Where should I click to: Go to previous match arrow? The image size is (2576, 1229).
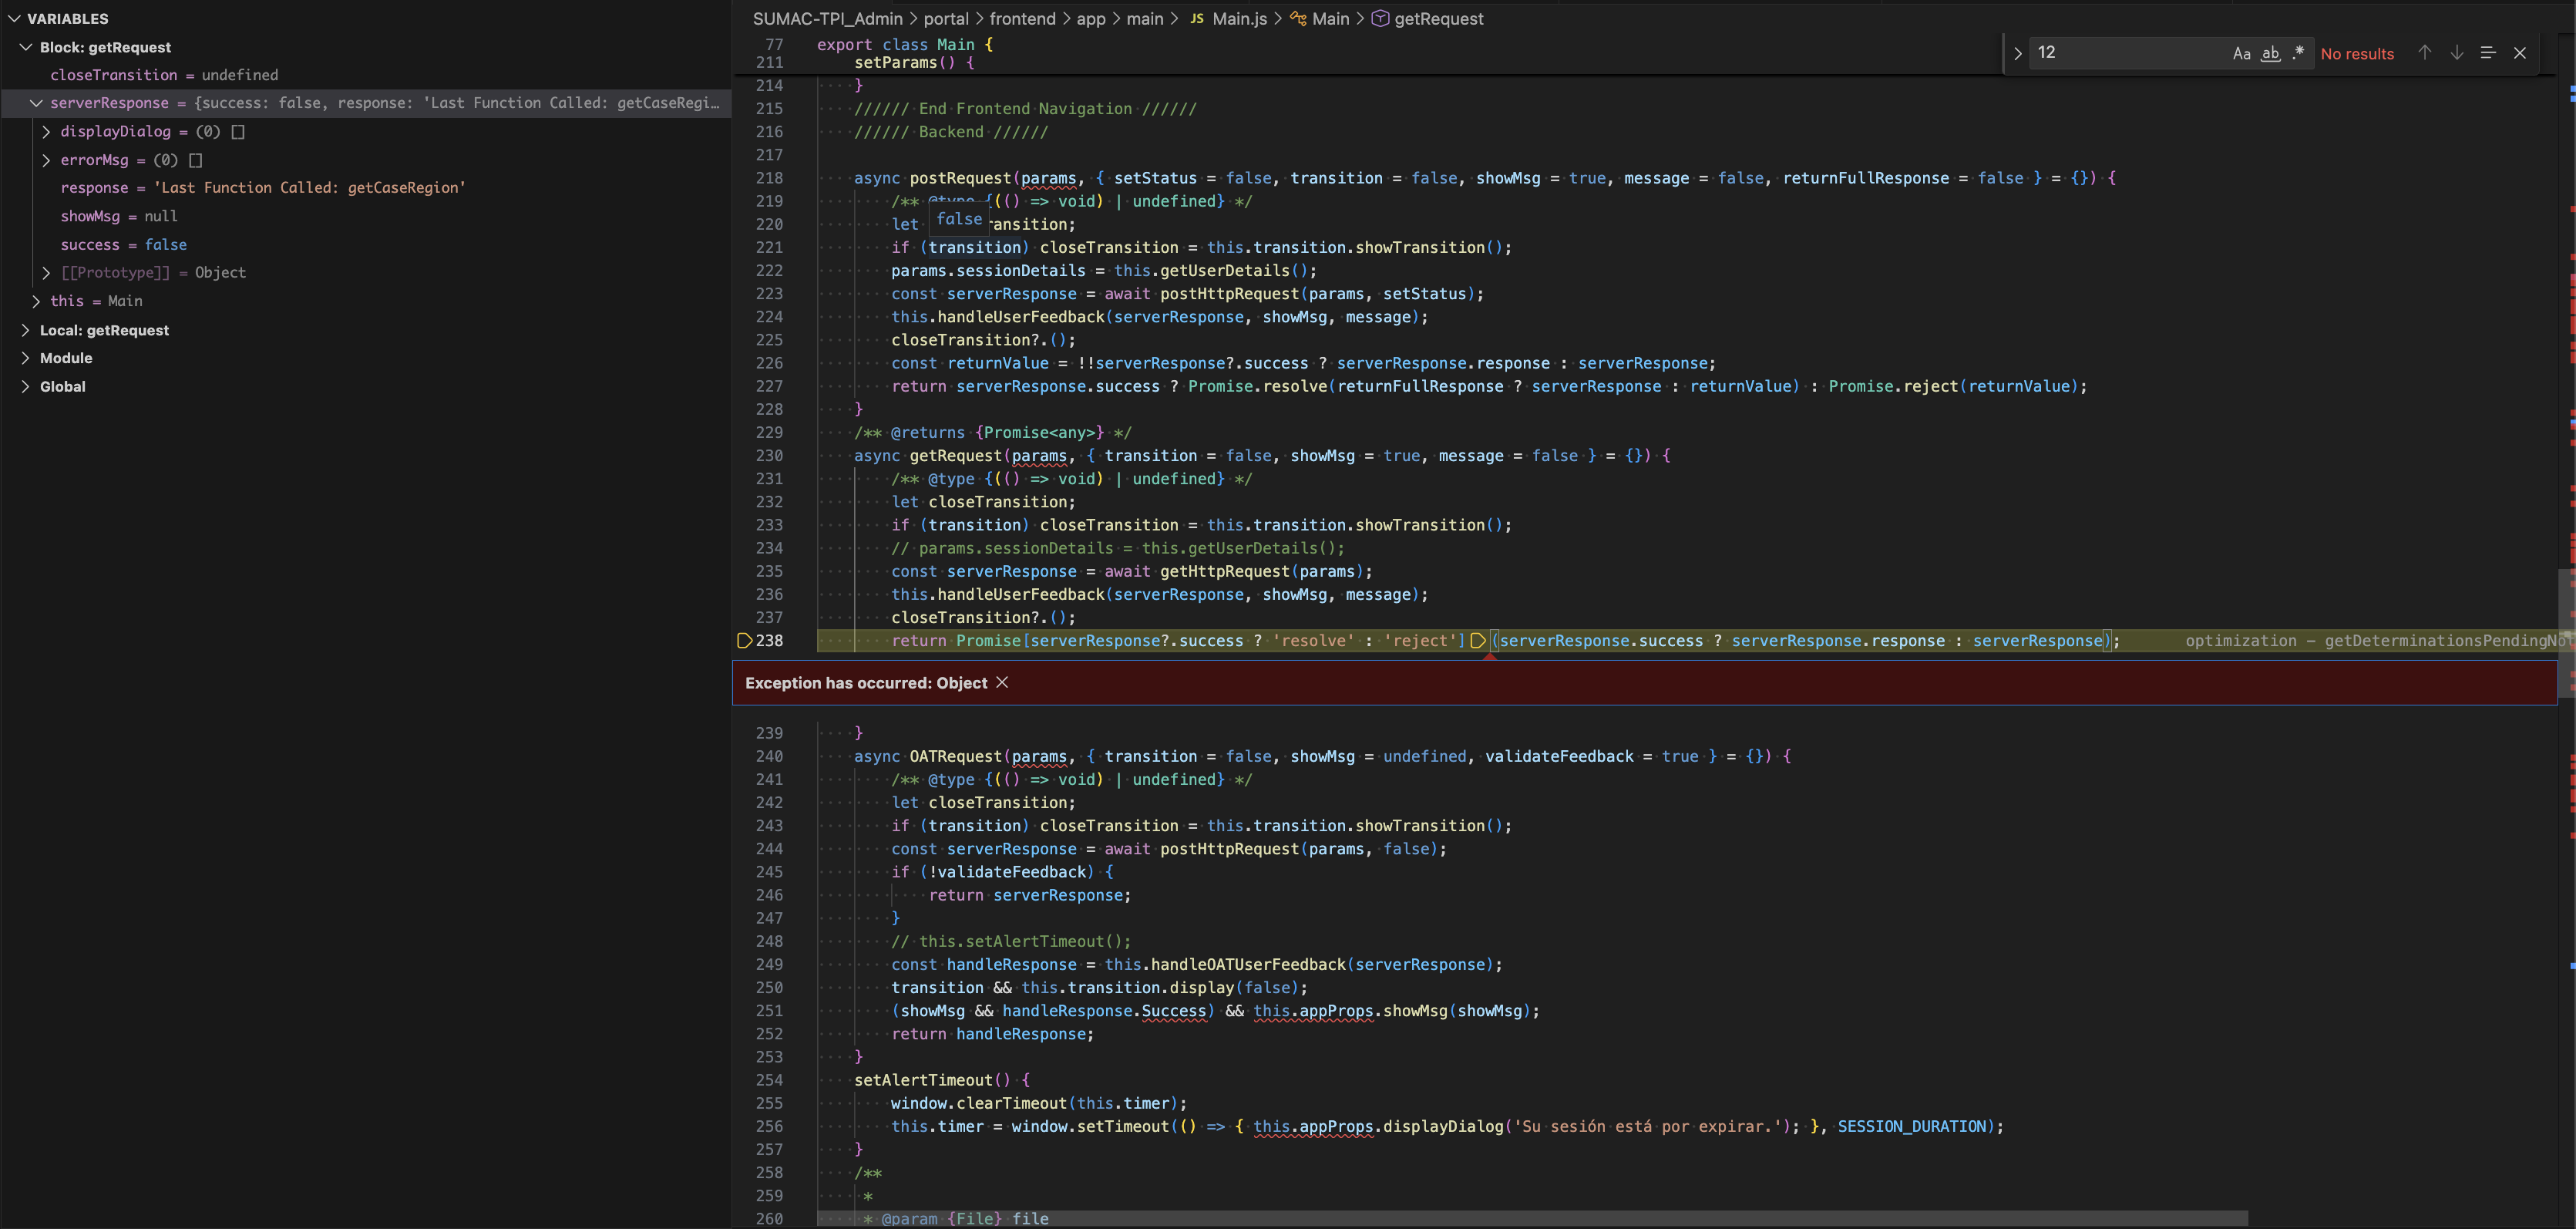[x=2425, y=54]
